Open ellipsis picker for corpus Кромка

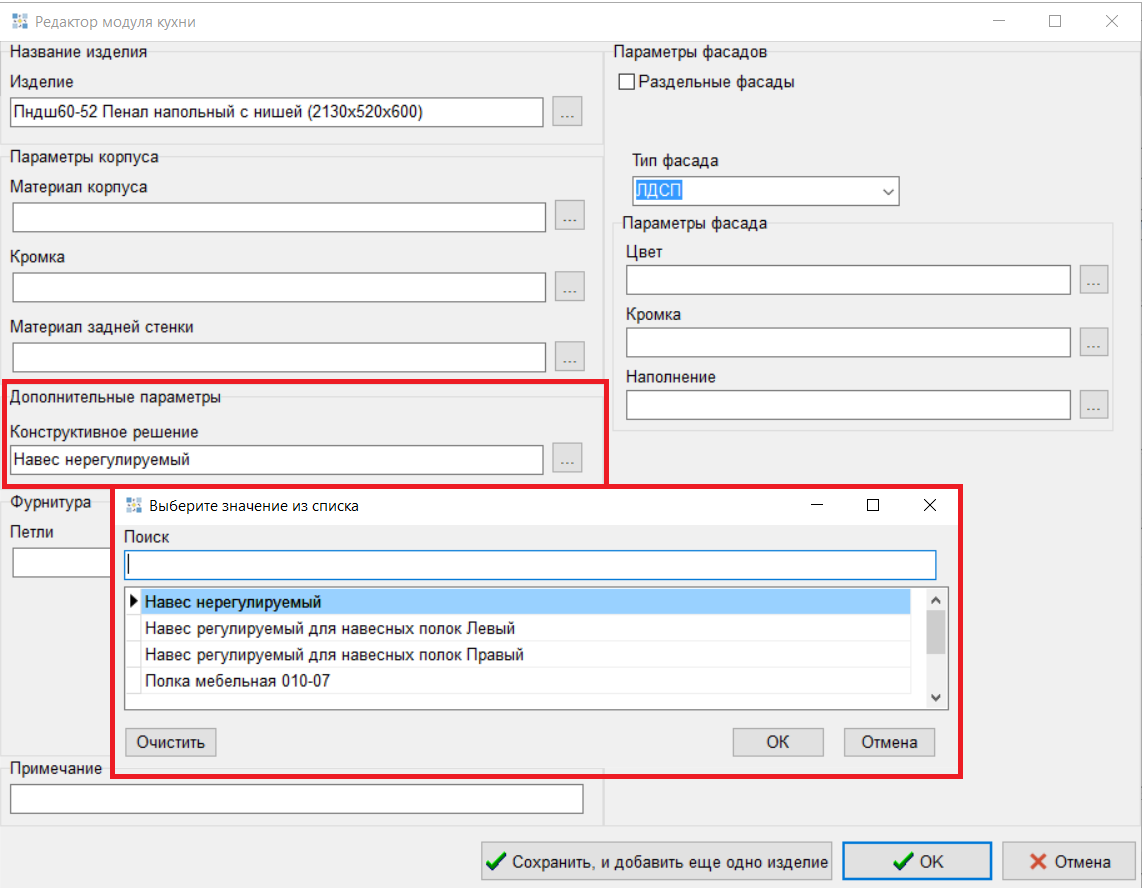[569, 287]
